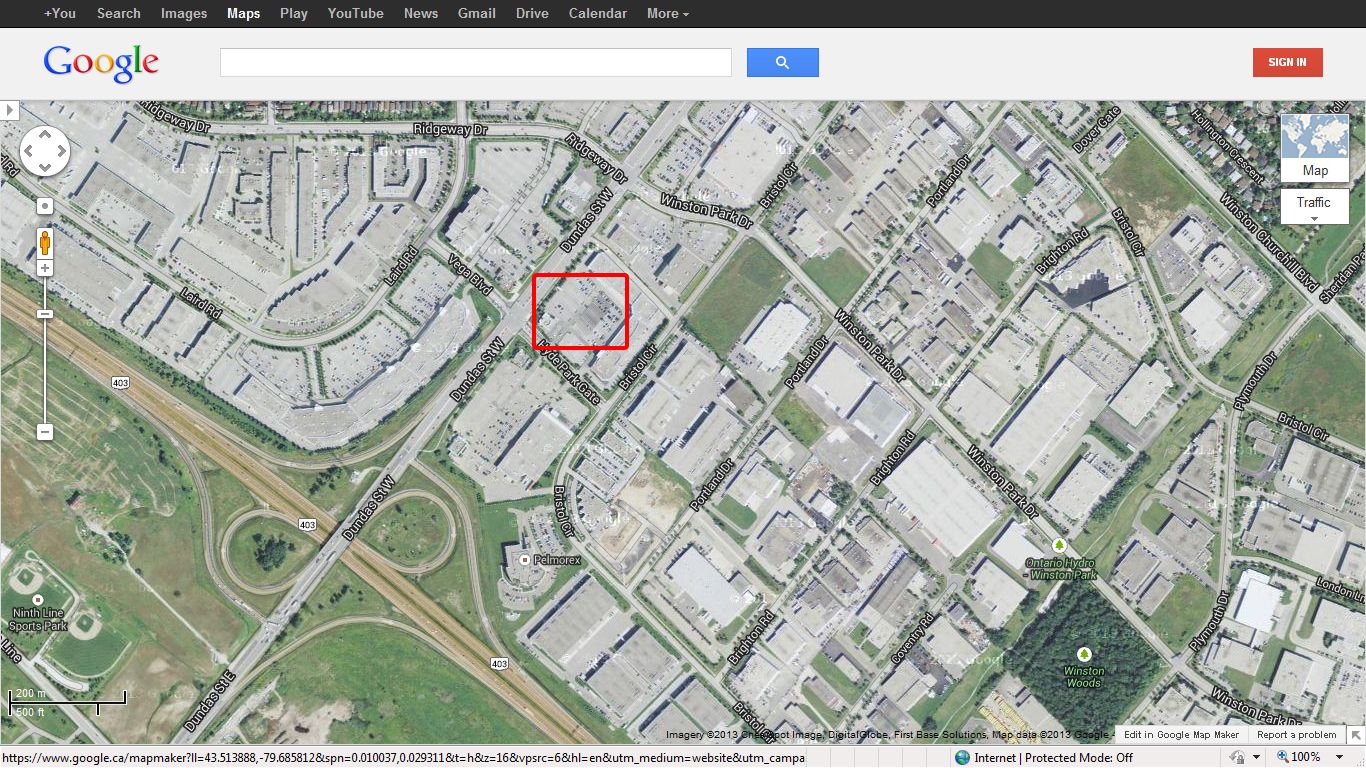Zoom in with the plus button
Screen dimensions: 1366x768
[x=45, y=268]
